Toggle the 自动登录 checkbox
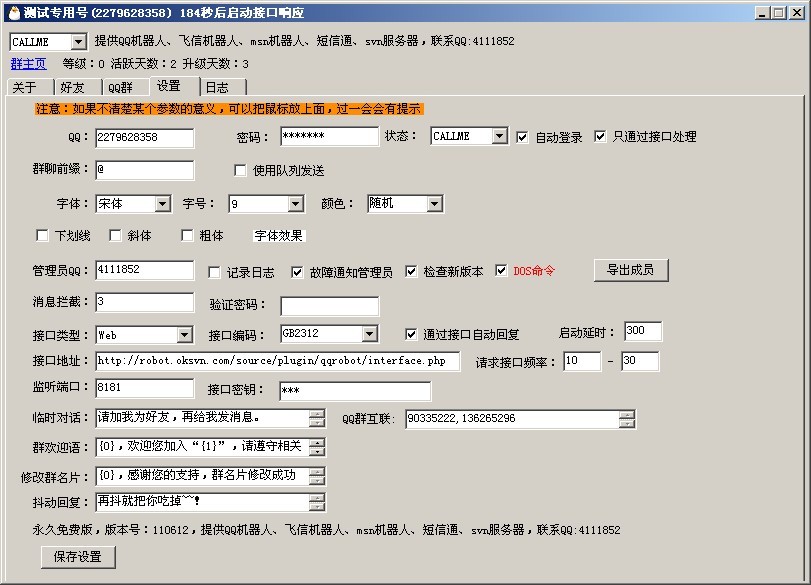 click(x=522, y=137)
